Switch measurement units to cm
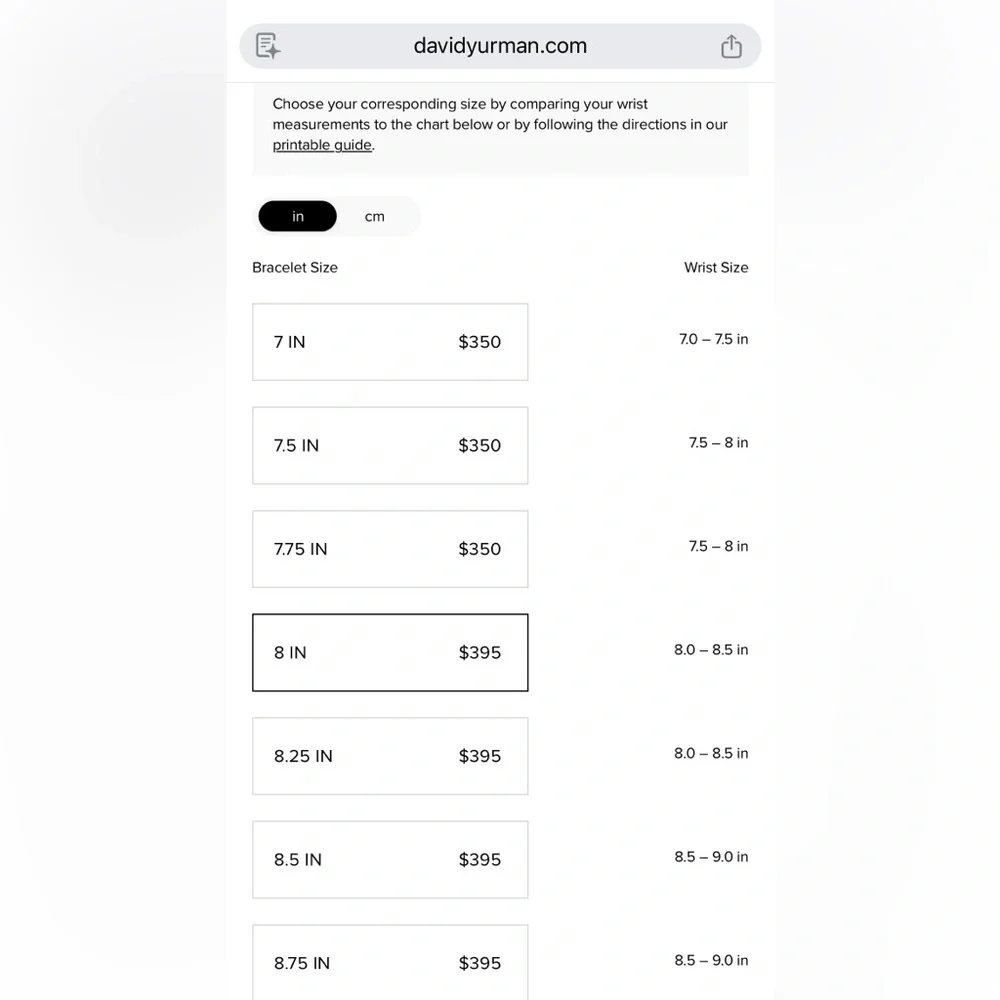 click(375, 216)
